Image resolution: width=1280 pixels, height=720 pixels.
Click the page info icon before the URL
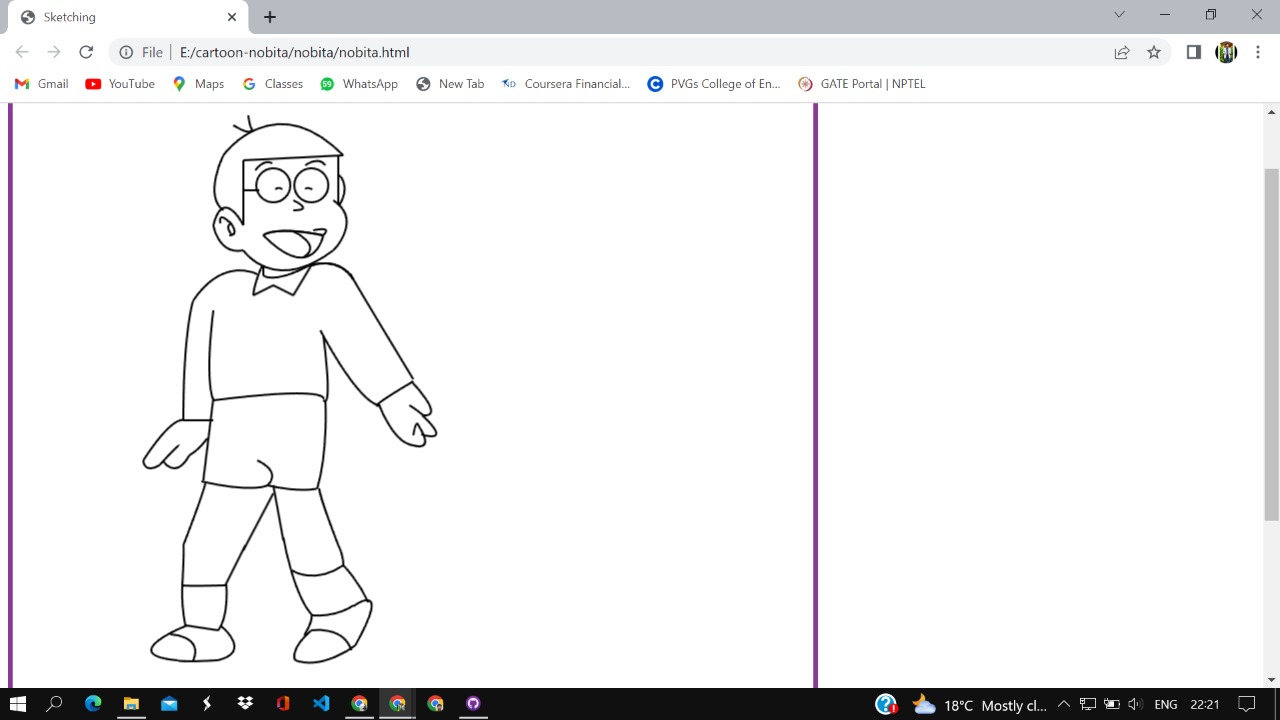click(125, 52)
